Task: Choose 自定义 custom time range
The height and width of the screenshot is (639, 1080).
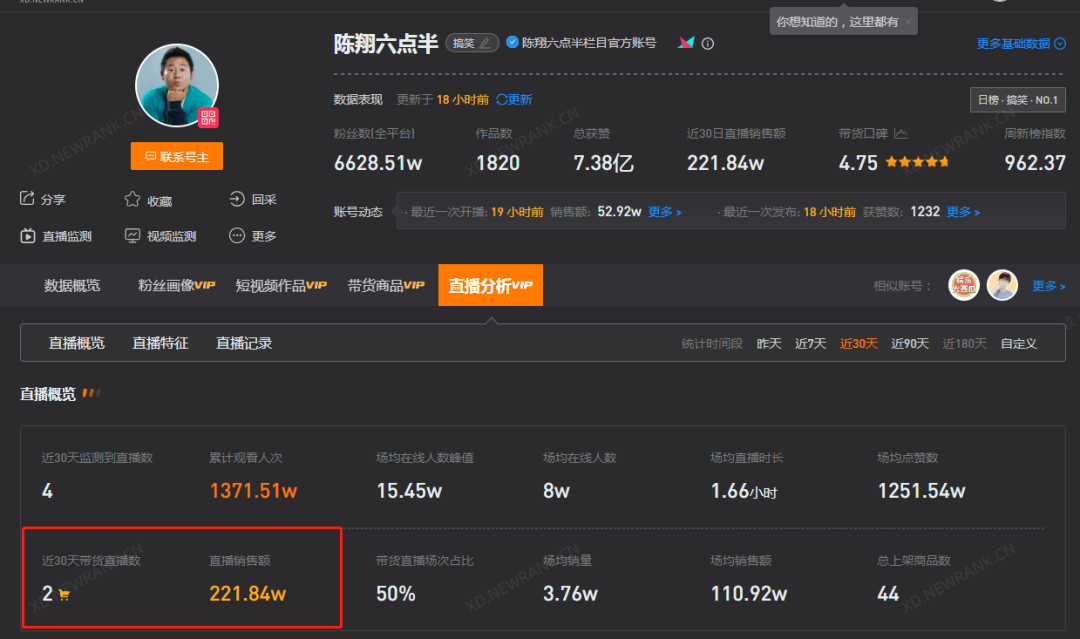Action: pos(1019,344)
